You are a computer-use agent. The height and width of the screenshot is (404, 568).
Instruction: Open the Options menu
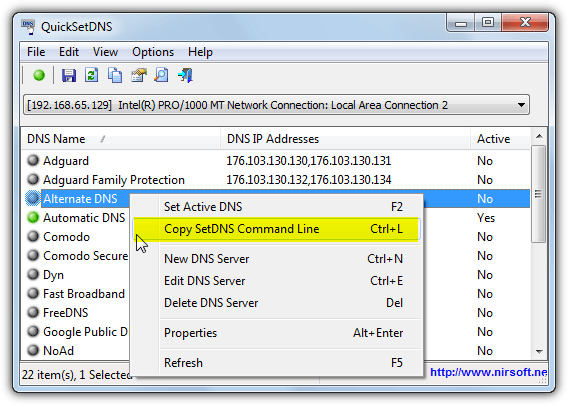(153, 52)
